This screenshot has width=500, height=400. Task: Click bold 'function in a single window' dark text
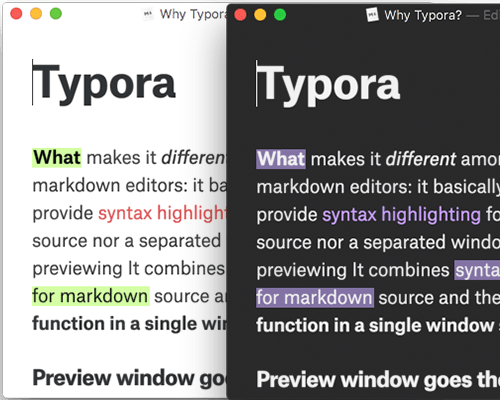[375, 325]
